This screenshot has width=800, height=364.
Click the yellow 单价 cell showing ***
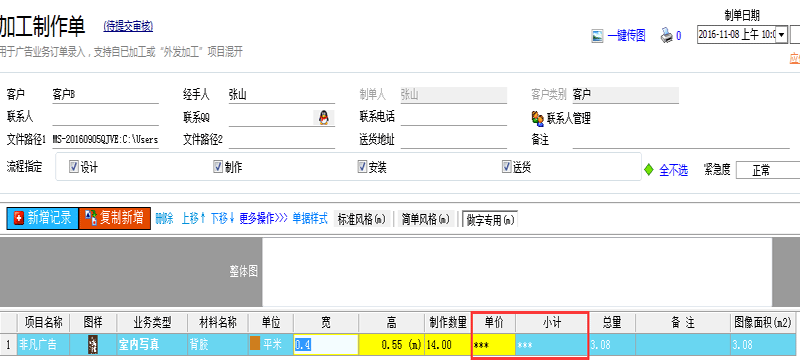coord(494,345)
